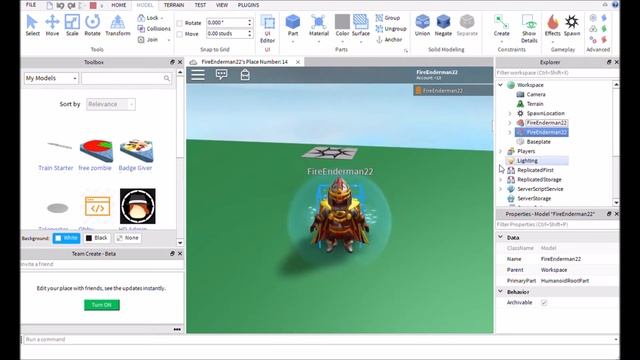Pick the Rotate tool
The image size is (640, 360).
tap(93, 25)
